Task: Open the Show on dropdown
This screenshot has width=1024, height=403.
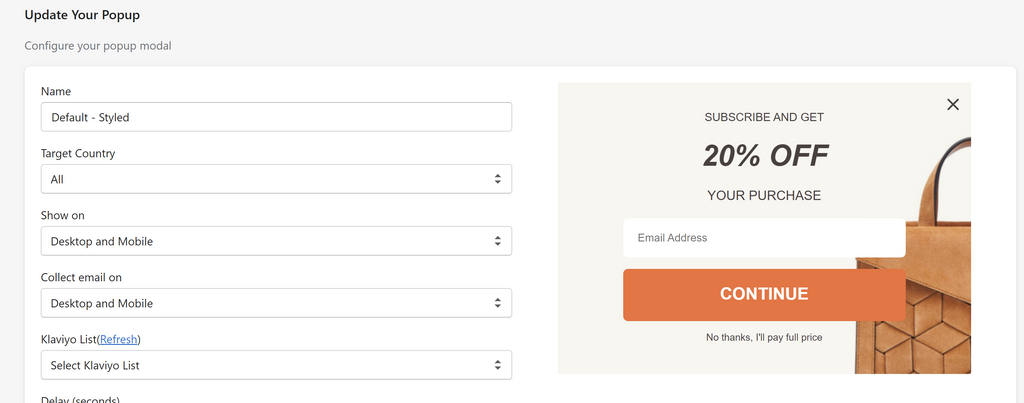Action: coord(276,241)
